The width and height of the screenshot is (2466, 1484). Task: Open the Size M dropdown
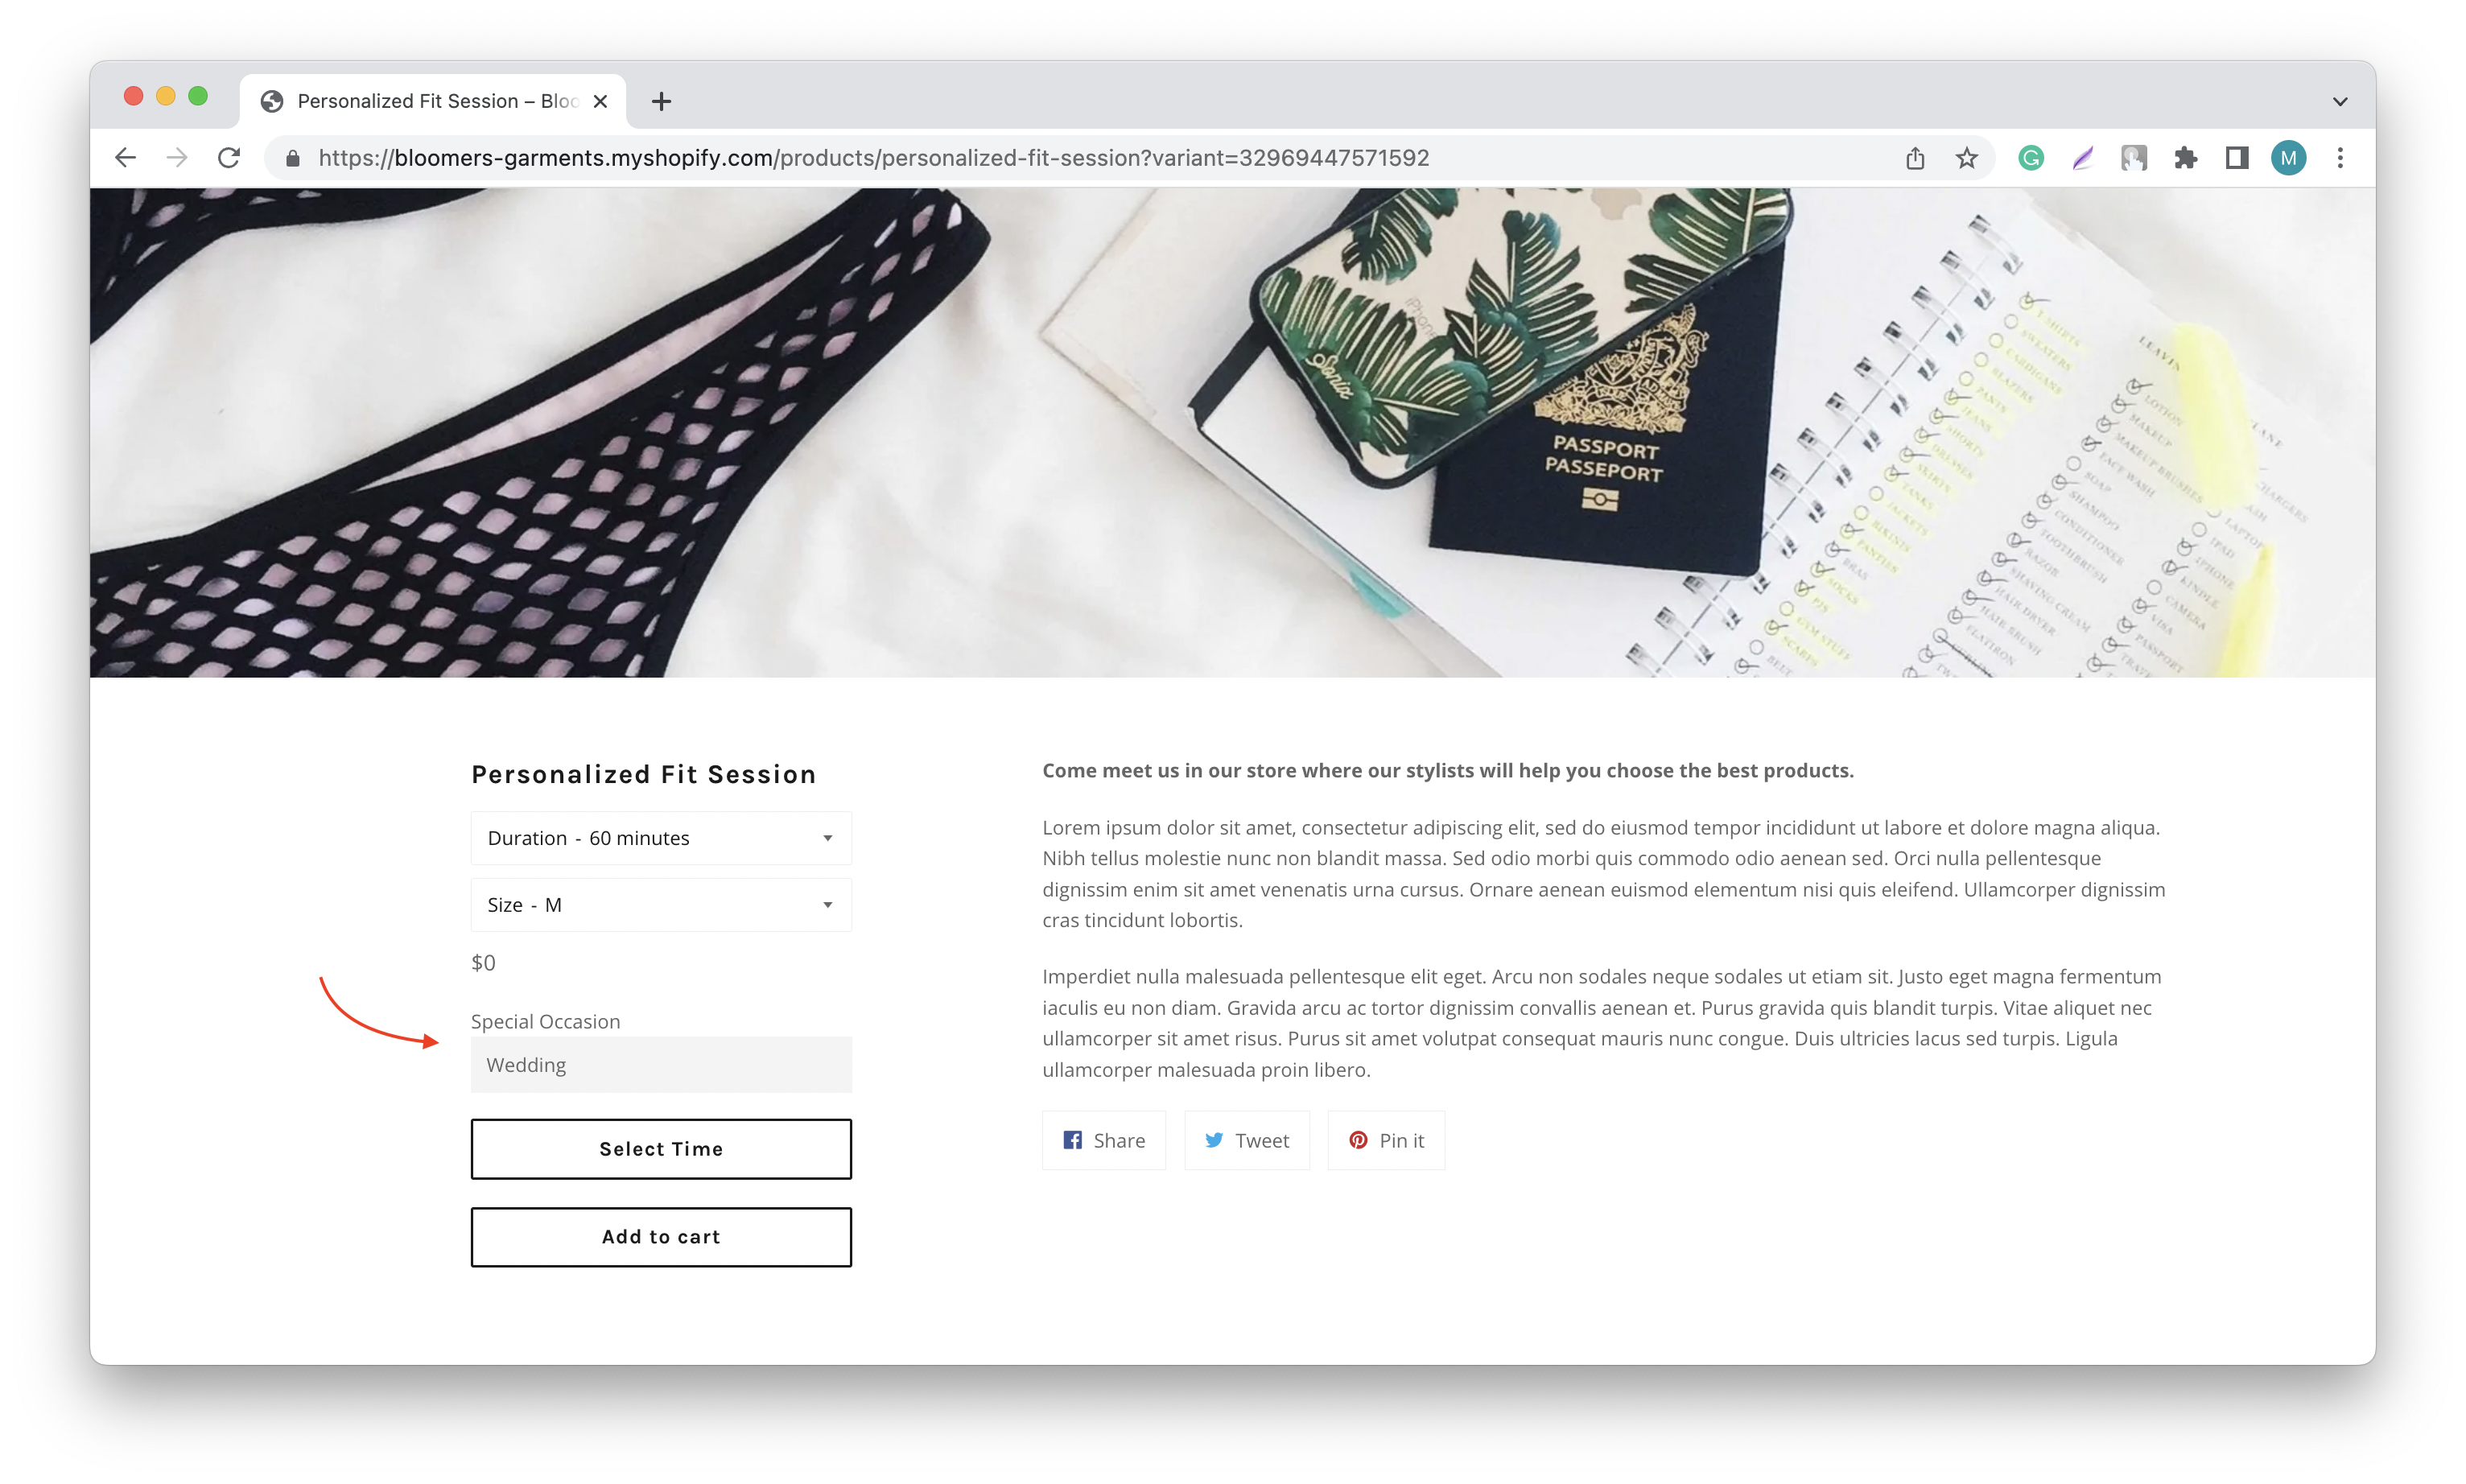pyautogui.click(x=661, y=905)
